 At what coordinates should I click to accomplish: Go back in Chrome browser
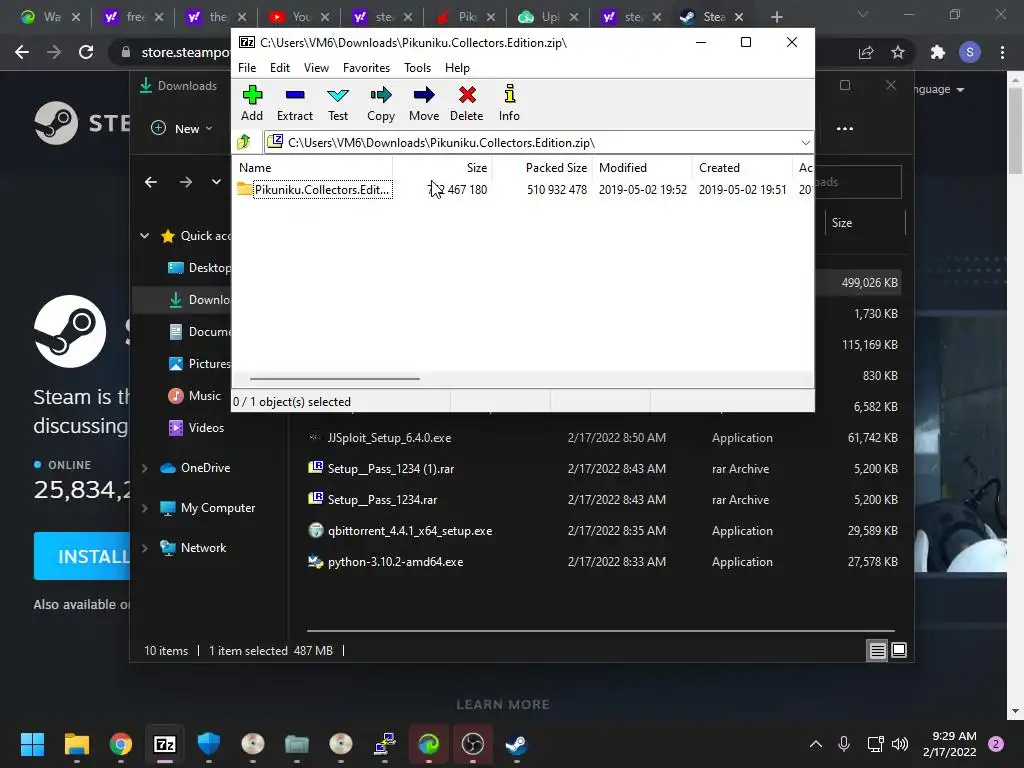click(22, 52)
